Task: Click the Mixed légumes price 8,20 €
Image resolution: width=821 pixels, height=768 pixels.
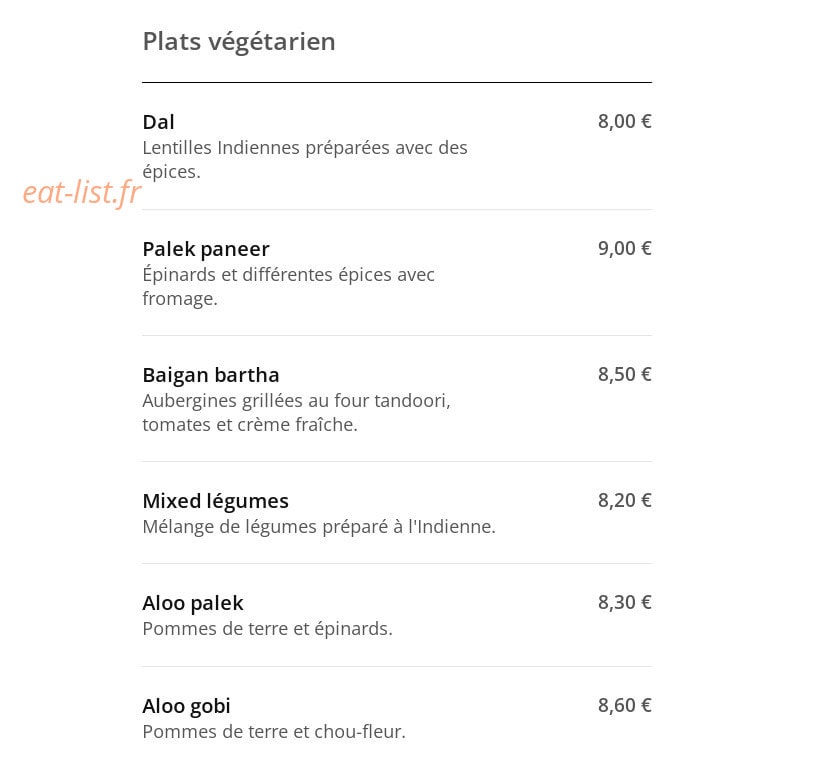Action: (x=625, y=500)
